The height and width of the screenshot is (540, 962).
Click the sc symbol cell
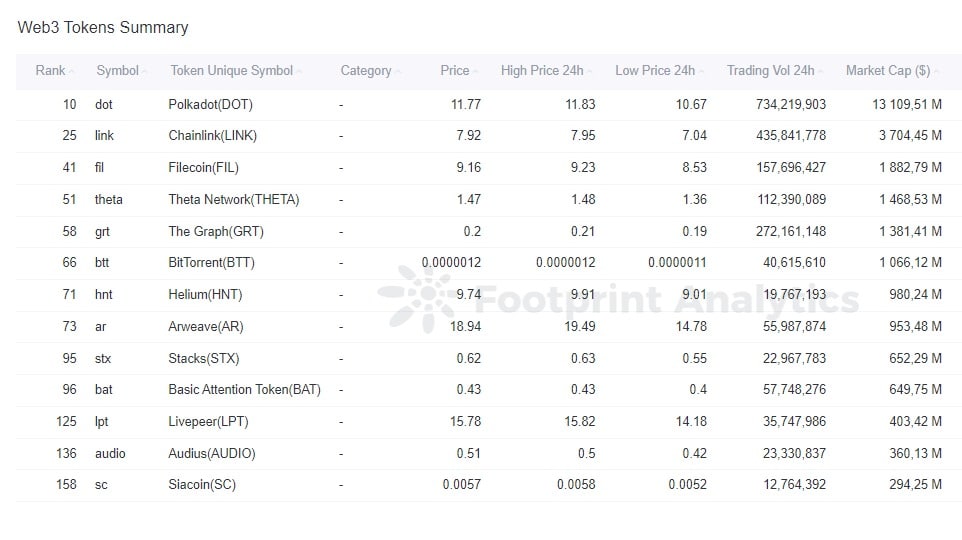tap(101, 485)
